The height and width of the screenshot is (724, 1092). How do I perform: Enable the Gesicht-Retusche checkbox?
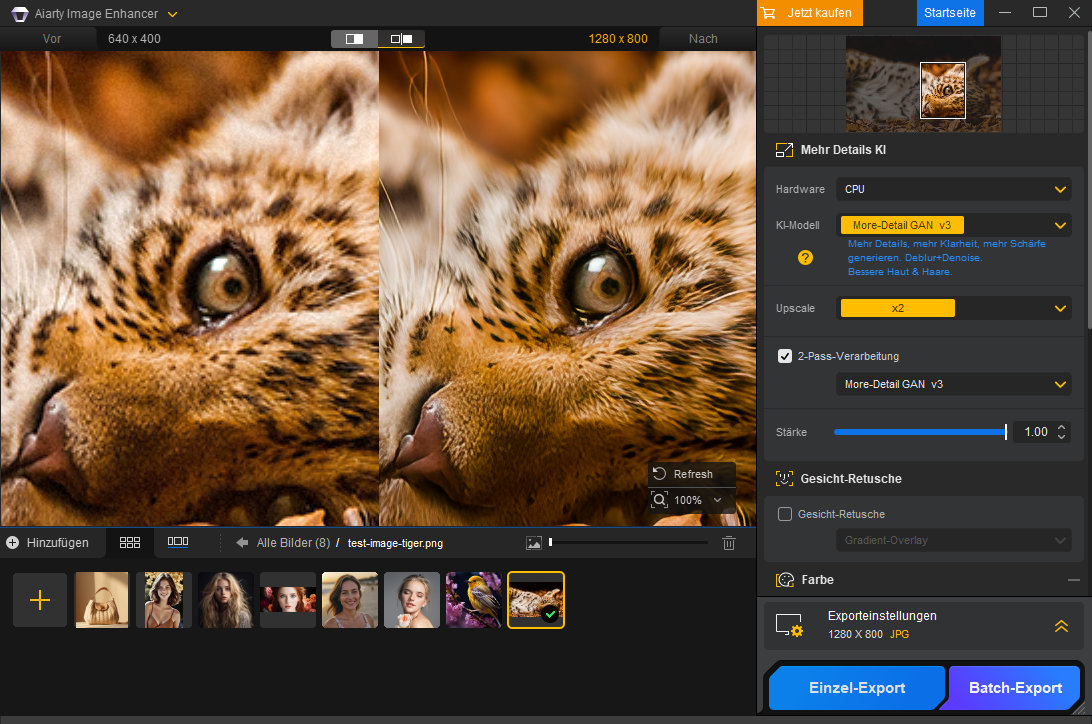coord(785,514)
